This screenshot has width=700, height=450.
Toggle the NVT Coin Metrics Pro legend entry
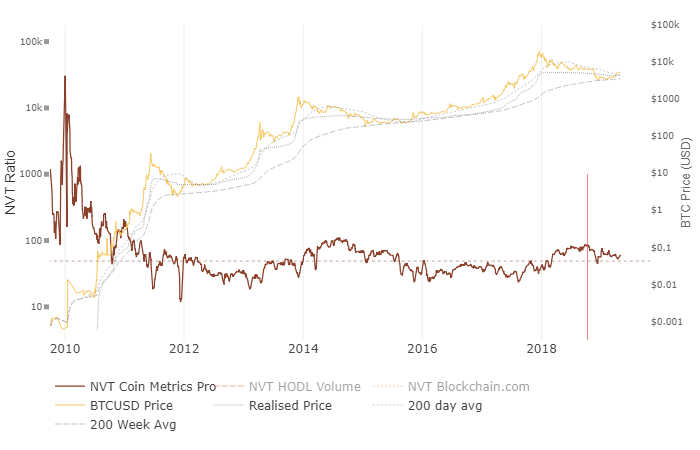152,386
